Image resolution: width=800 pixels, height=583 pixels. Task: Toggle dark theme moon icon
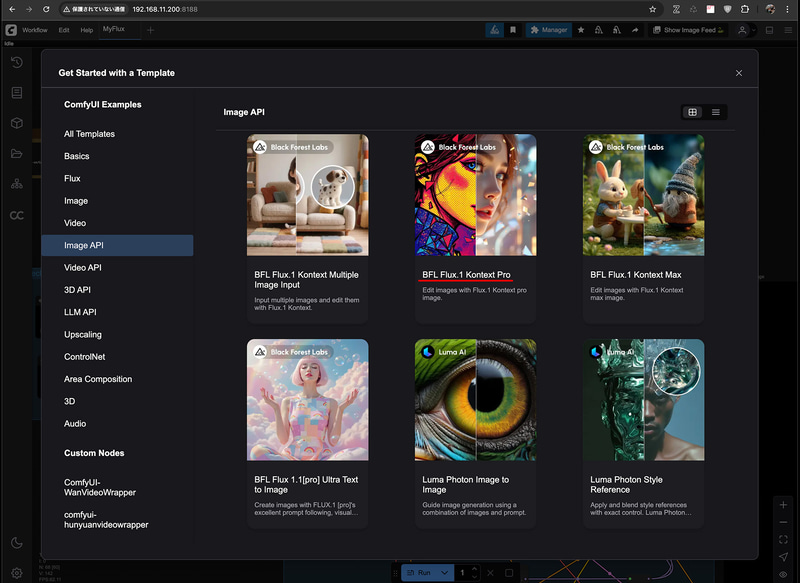17,543
